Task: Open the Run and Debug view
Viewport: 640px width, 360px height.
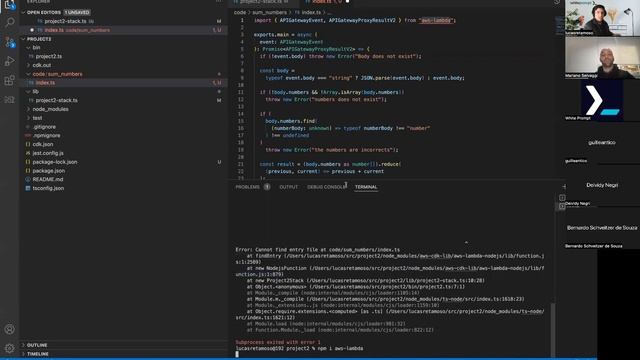Action: tap(9, 61)
